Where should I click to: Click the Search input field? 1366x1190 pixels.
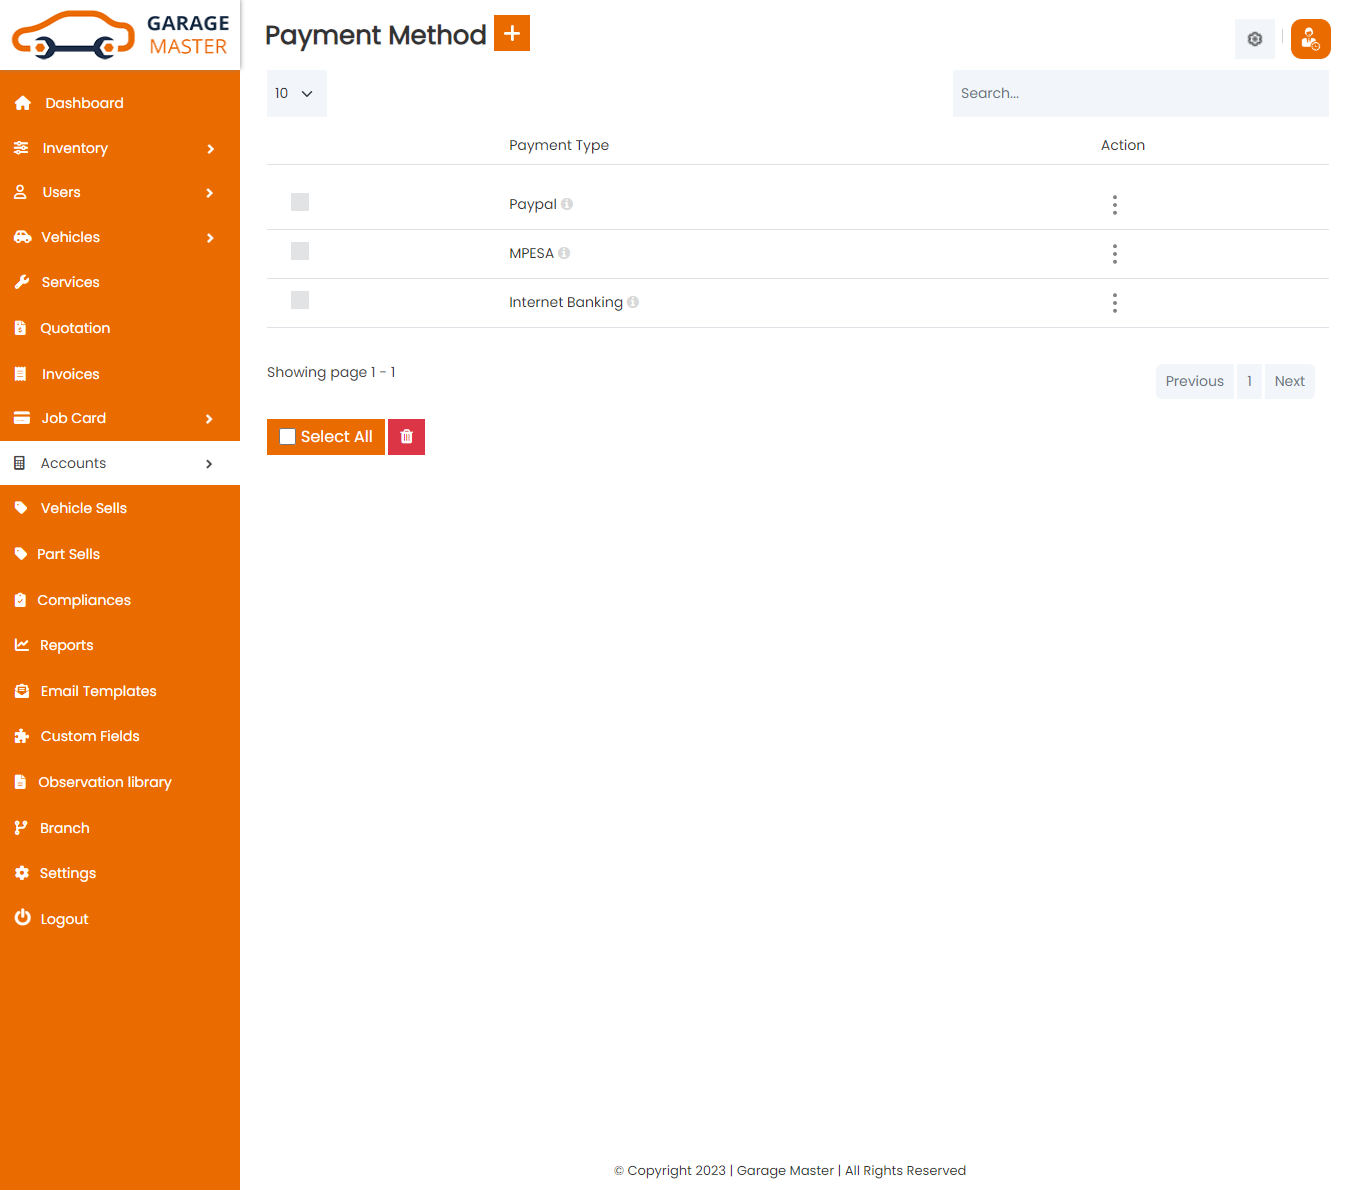pos(1140,93)
